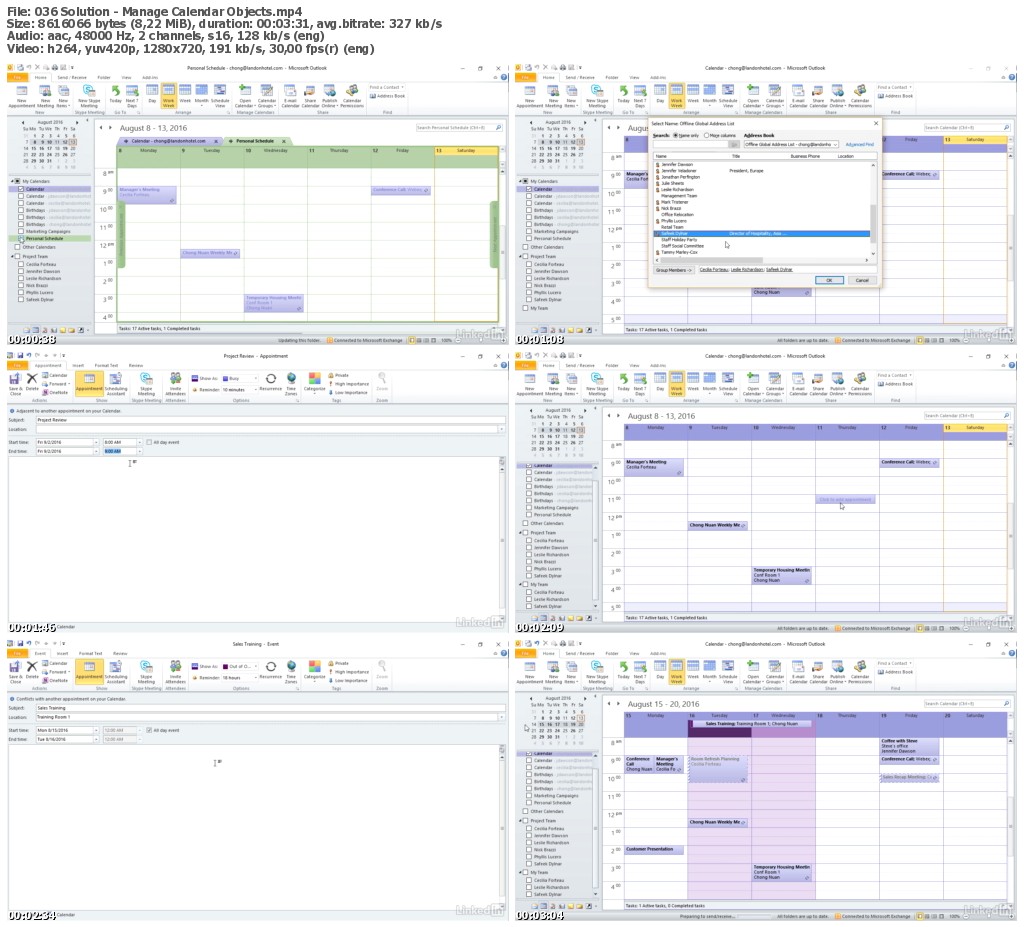Click Next 7 Days in 00:03:04 frame
1024x927 pixels.
coord(639,672)
